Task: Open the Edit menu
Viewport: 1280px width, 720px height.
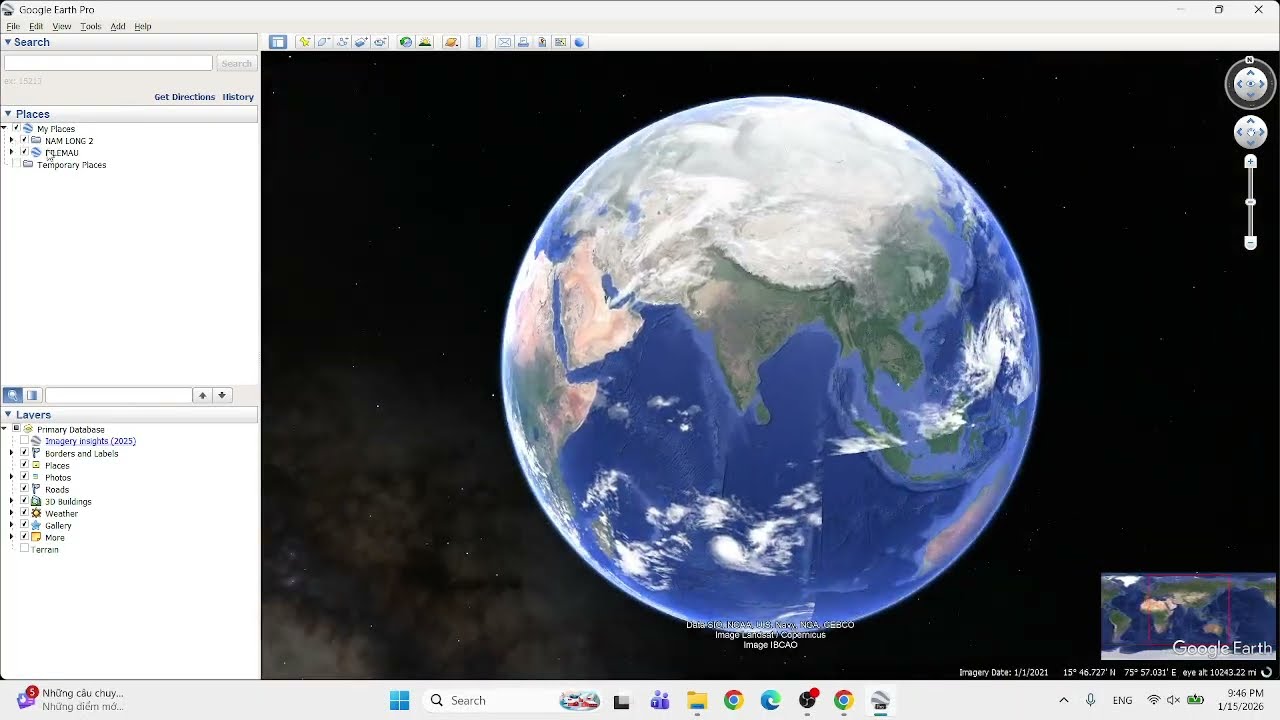Action: [36, 26]
